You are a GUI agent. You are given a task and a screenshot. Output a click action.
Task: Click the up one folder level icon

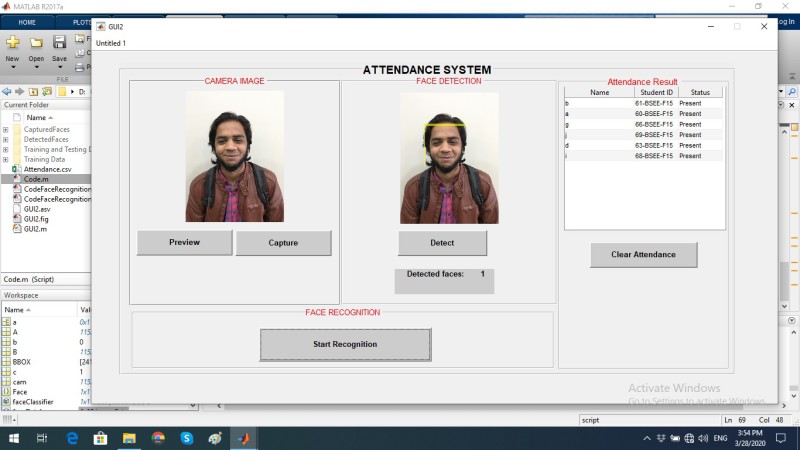click(33, 91)
